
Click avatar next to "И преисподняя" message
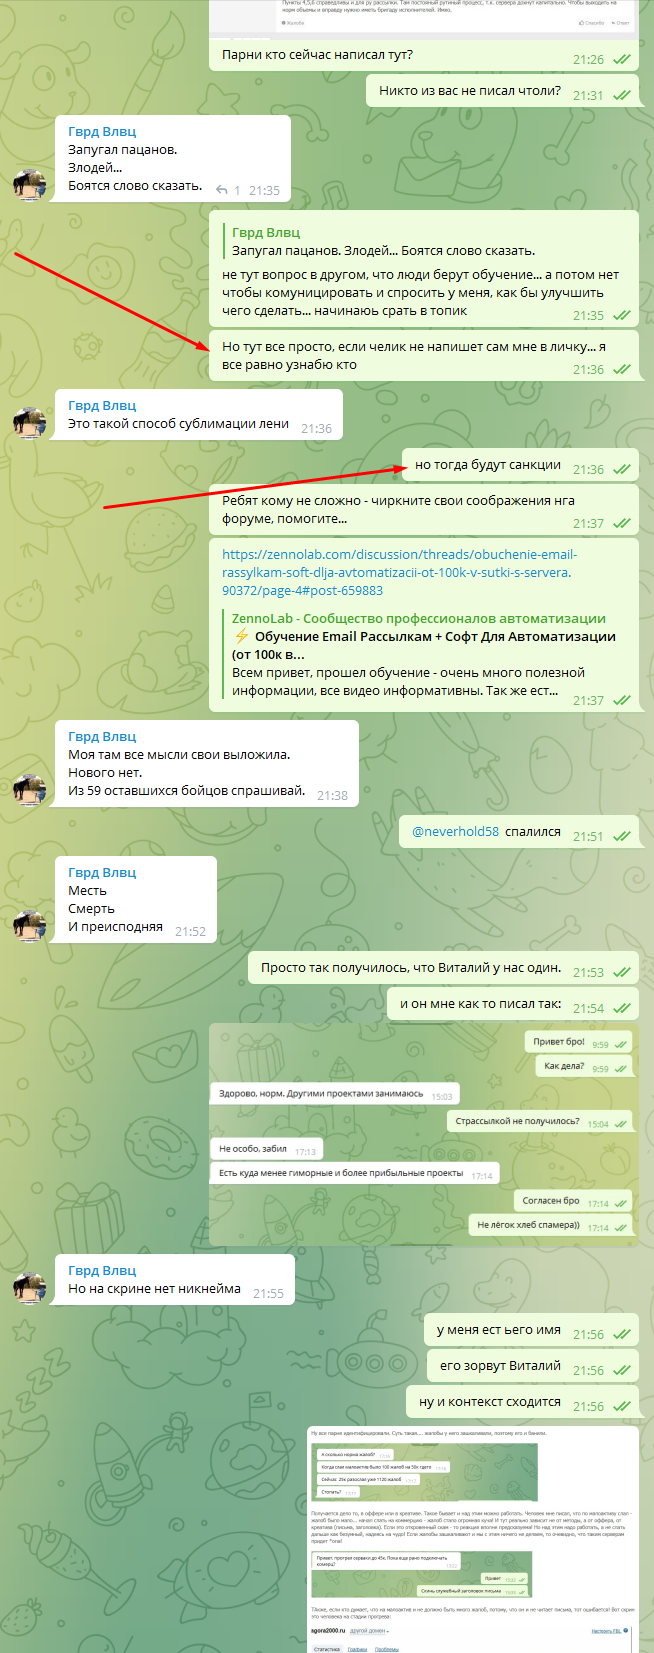click(x=30, y=926)
